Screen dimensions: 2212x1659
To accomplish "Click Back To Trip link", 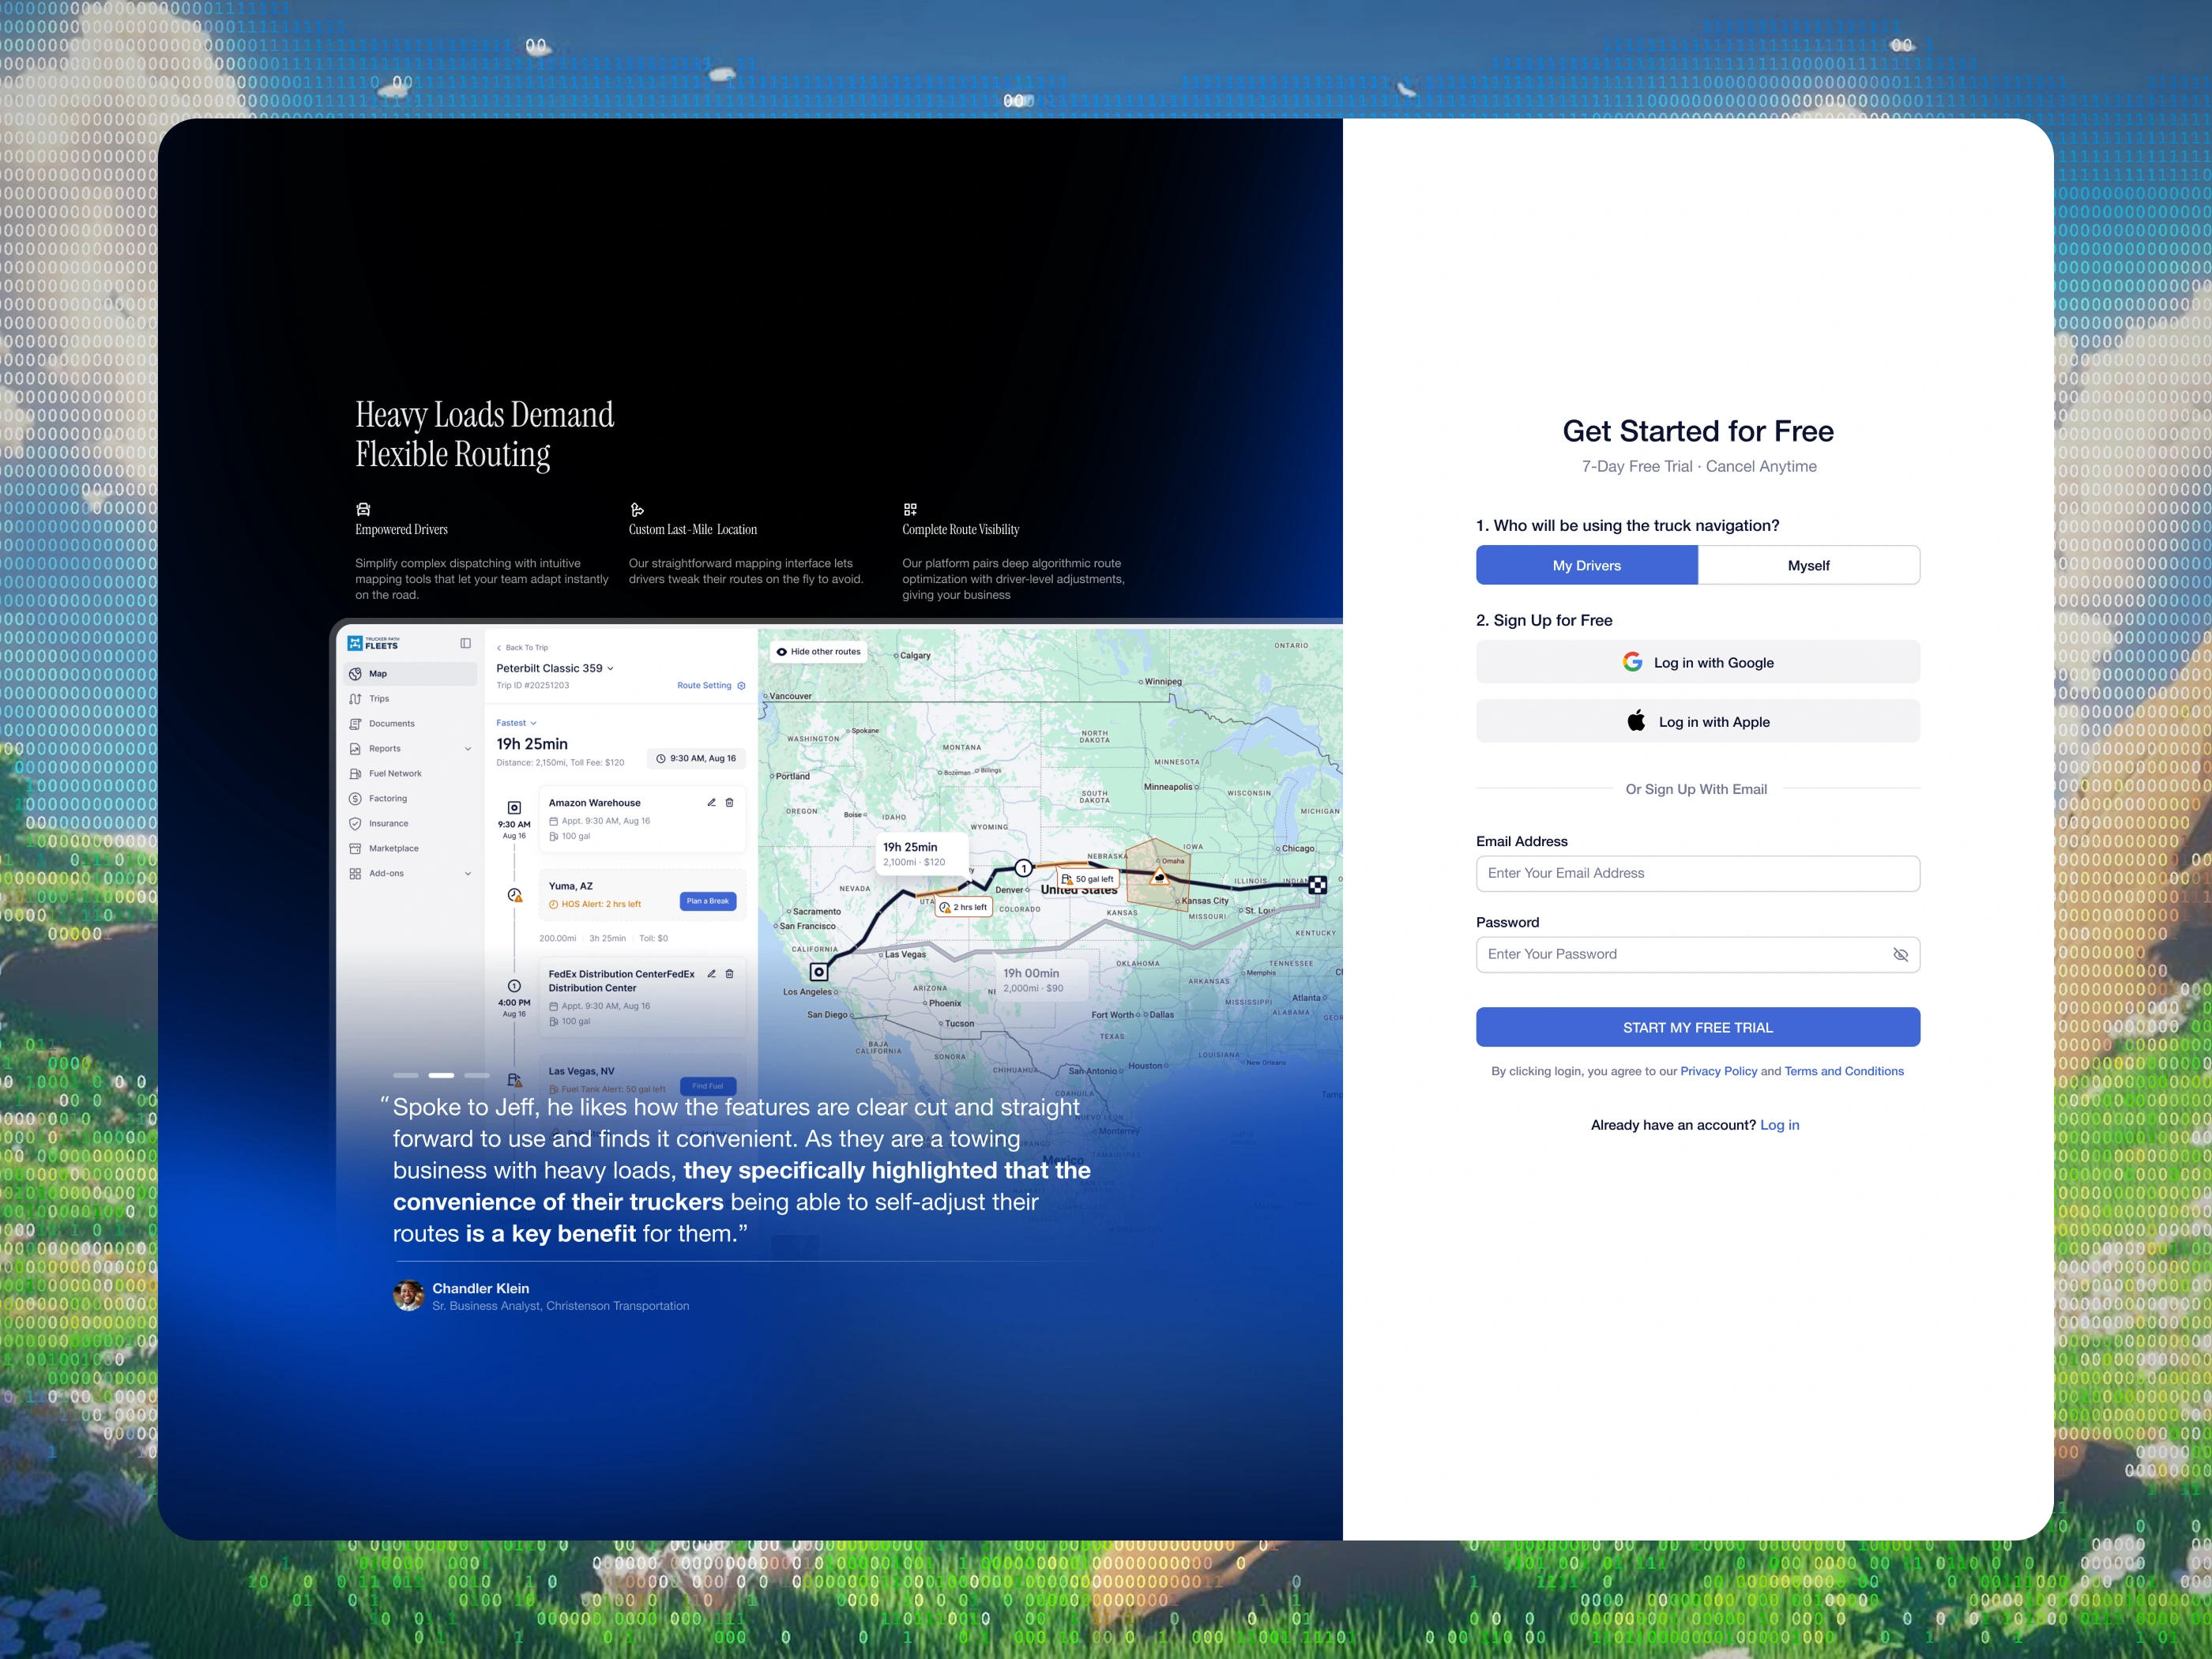I will (x=522, y=647).
